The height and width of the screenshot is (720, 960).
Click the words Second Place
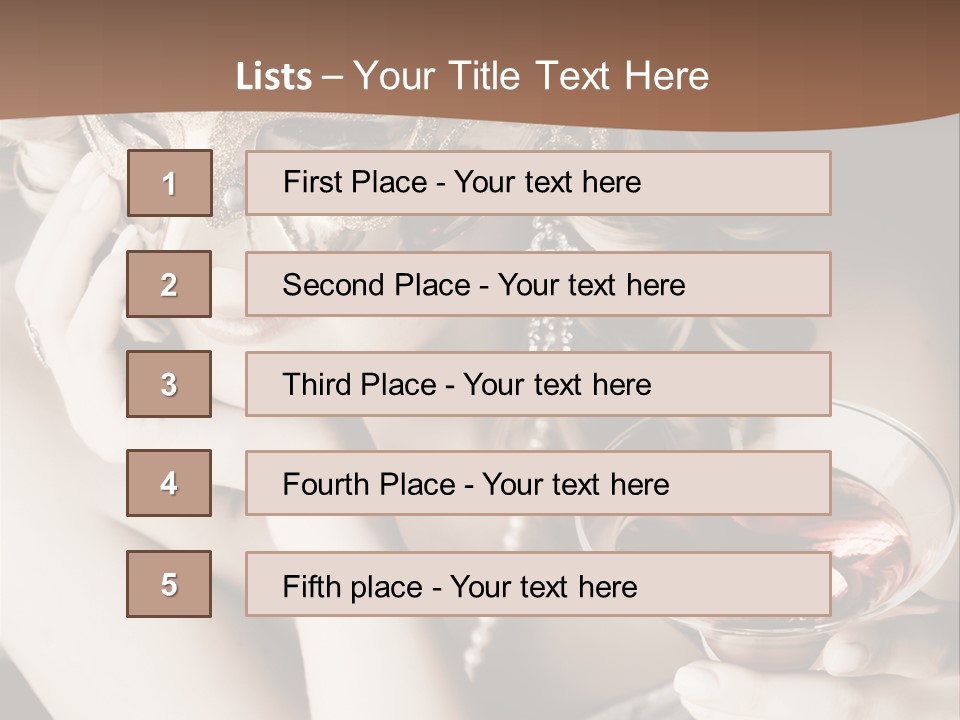pyautogui.click(x=376, y=285)
